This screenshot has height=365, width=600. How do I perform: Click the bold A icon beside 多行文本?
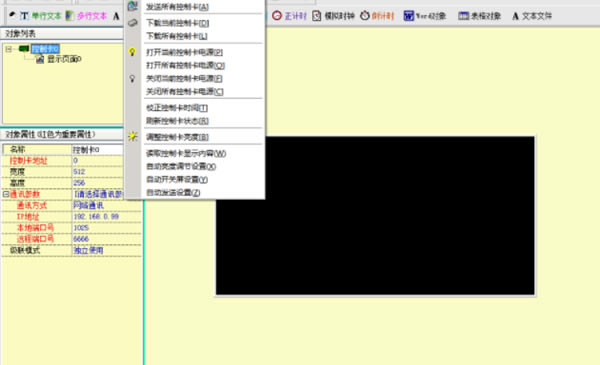(116, 16)
